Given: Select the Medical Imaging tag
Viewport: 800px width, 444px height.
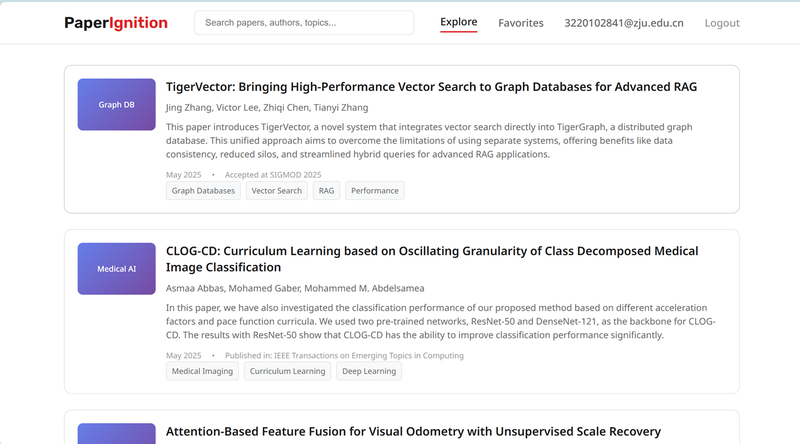Looking at the screenshot, I should (202, 371).
